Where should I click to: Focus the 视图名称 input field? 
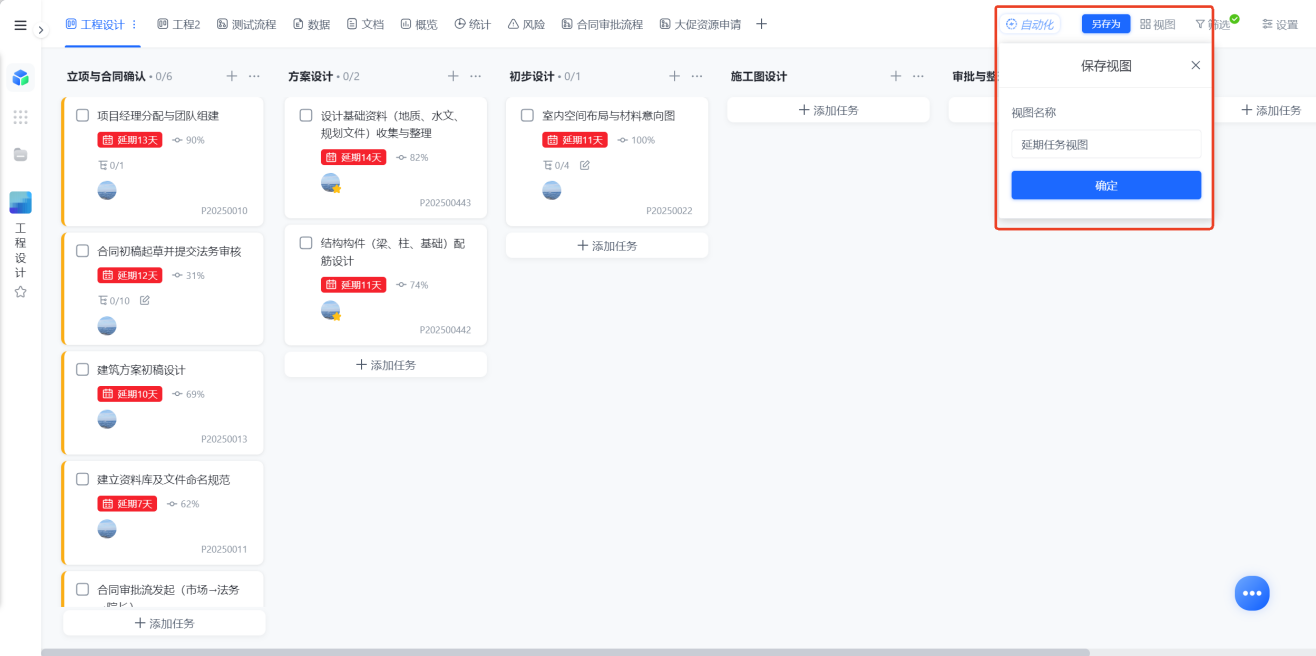1106,144
